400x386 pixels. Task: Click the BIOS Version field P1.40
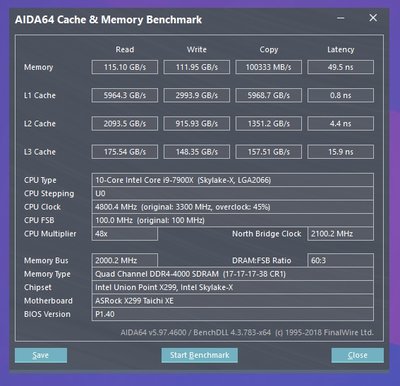(233, 314)
